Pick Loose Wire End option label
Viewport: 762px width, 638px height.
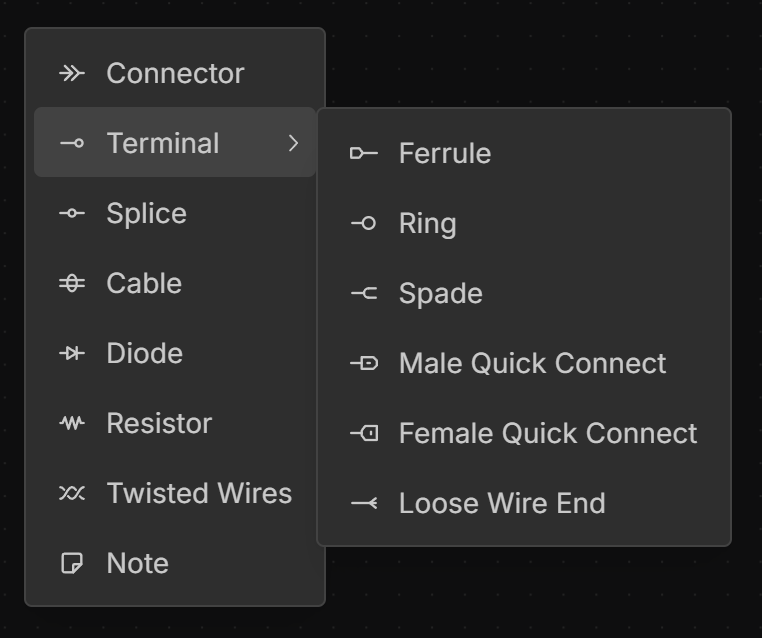pos(502,503)
